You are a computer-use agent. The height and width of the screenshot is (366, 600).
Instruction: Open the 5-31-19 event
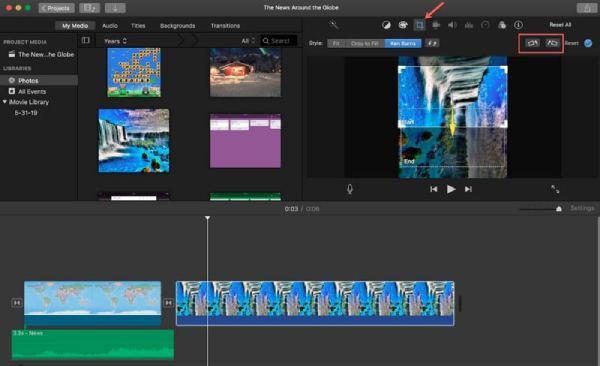pyautogui.click(x=26, y=113)
